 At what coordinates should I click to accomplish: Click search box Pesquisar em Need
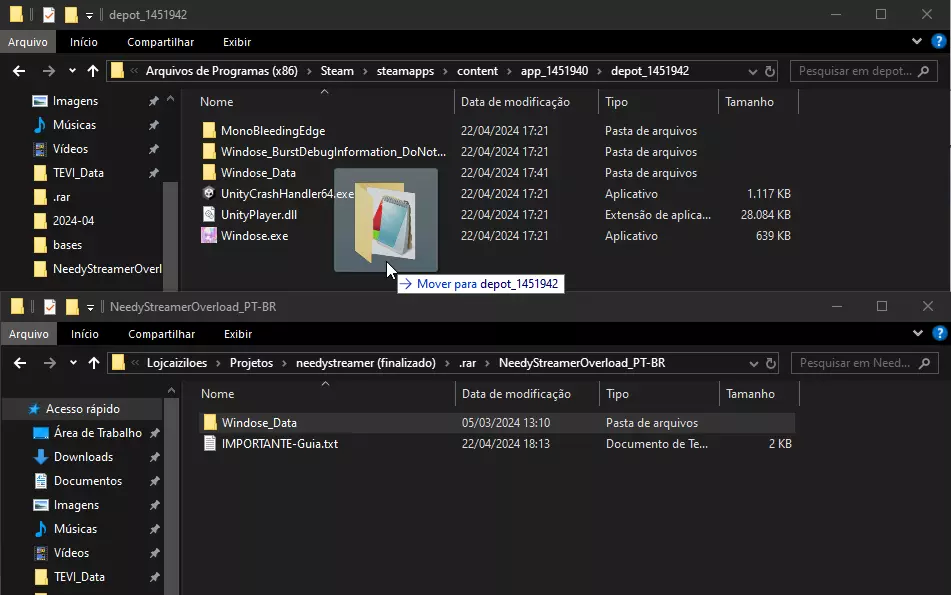tap(864, 363)
